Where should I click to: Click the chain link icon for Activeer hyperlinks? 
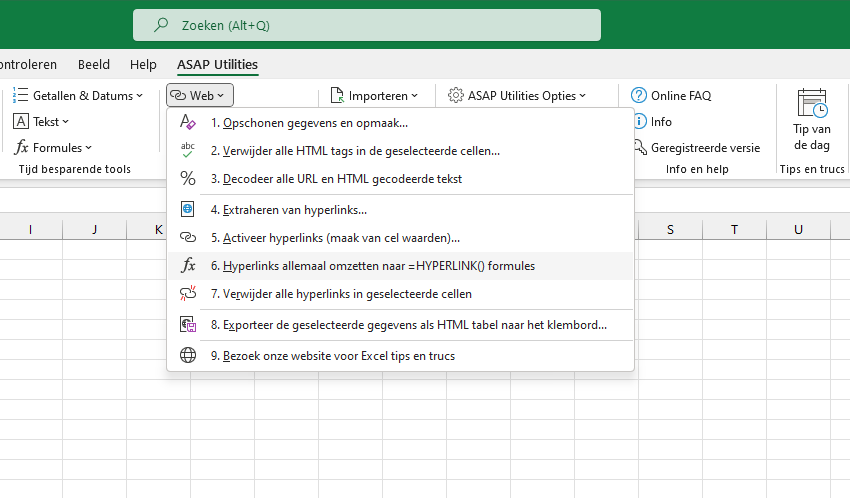pos(188,237)
